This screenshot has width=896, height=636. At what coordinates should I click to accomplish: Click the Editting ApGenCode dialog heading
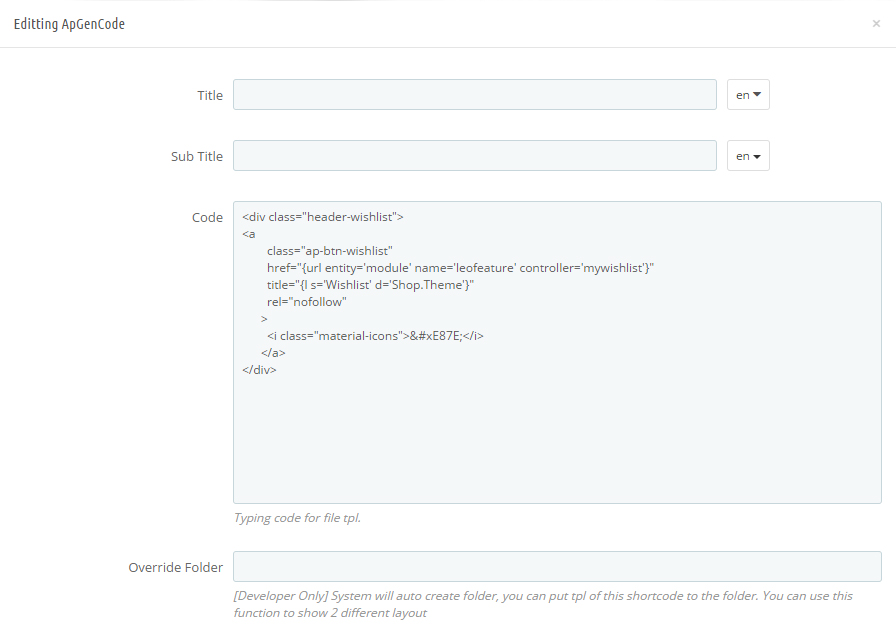(x=69, y=24)
